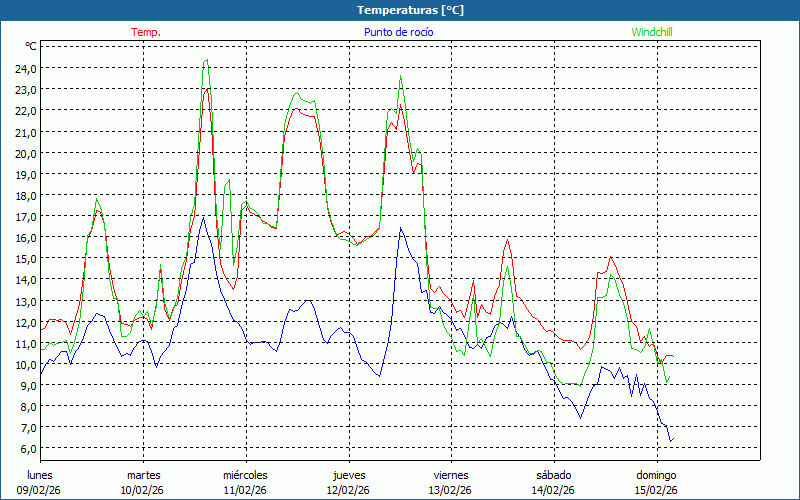The image size is (800, 500).
Task: Click the 09/02/26 date label
Action: (x=40, y=490)
